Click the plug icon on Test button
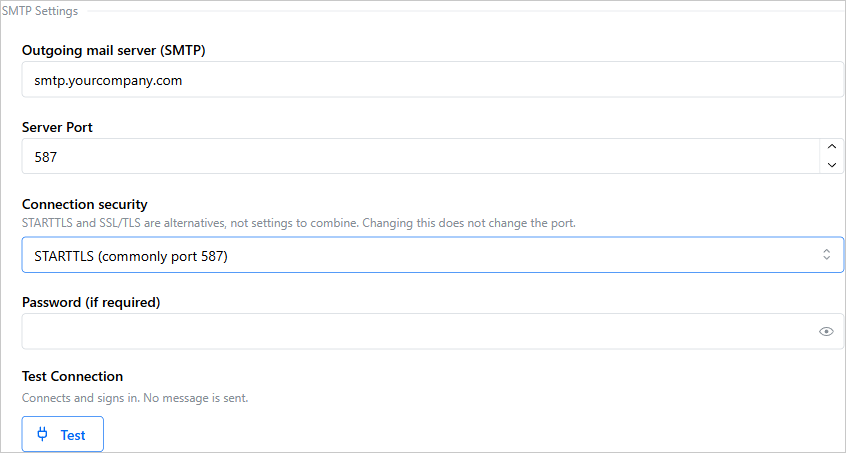Image resolution: width=846 pixels, height=453 pixels. [43, 434]
